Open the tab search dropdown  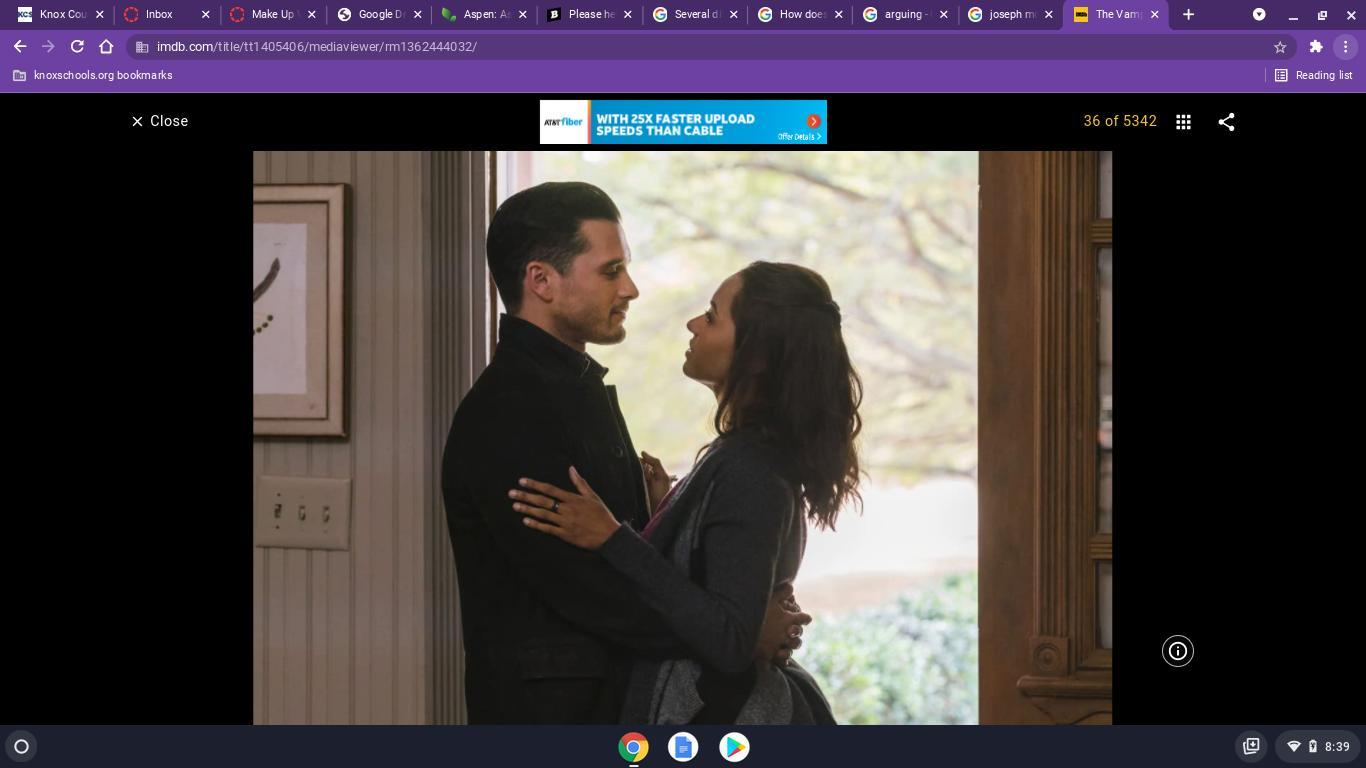click(1259, 15)
